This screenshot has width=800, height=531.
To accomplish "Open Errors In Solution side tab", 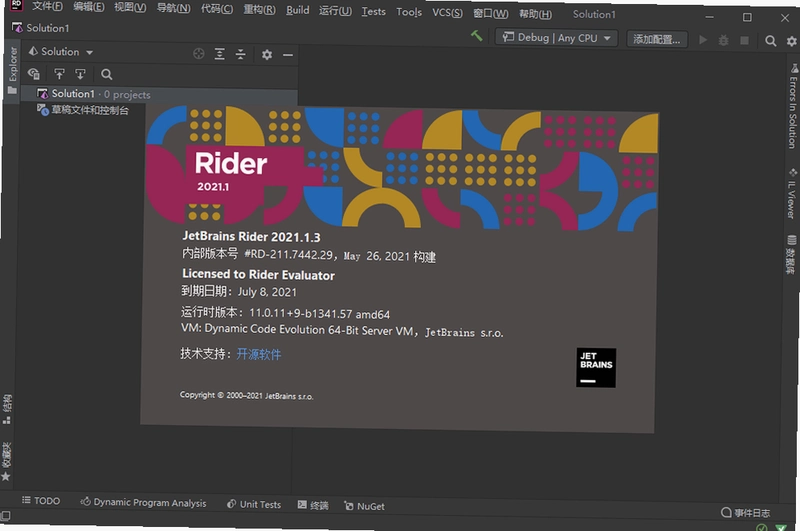I will [793, 106].
